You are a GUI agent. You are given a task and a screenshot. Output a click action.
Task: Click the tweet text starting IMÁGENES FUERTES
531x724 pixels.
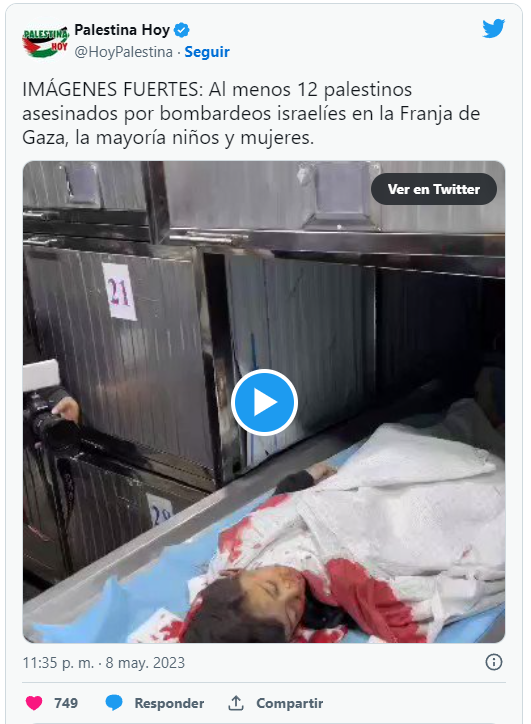tap(251, 114)
